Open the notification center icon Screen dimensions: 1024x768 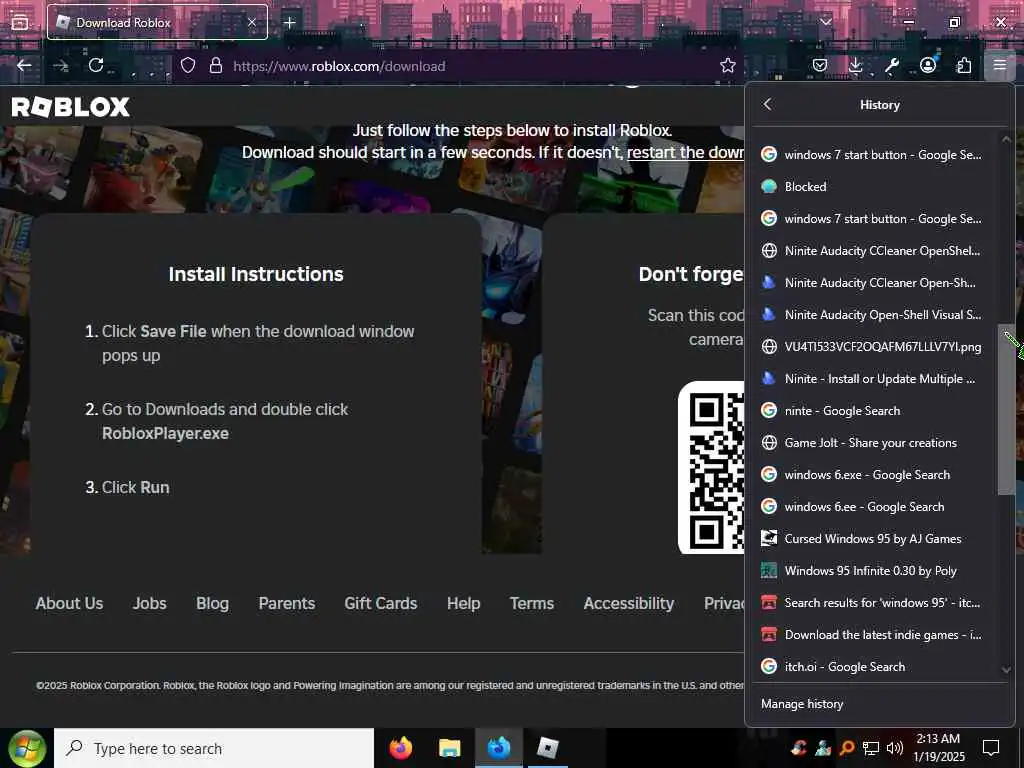(x=991, y=748)
